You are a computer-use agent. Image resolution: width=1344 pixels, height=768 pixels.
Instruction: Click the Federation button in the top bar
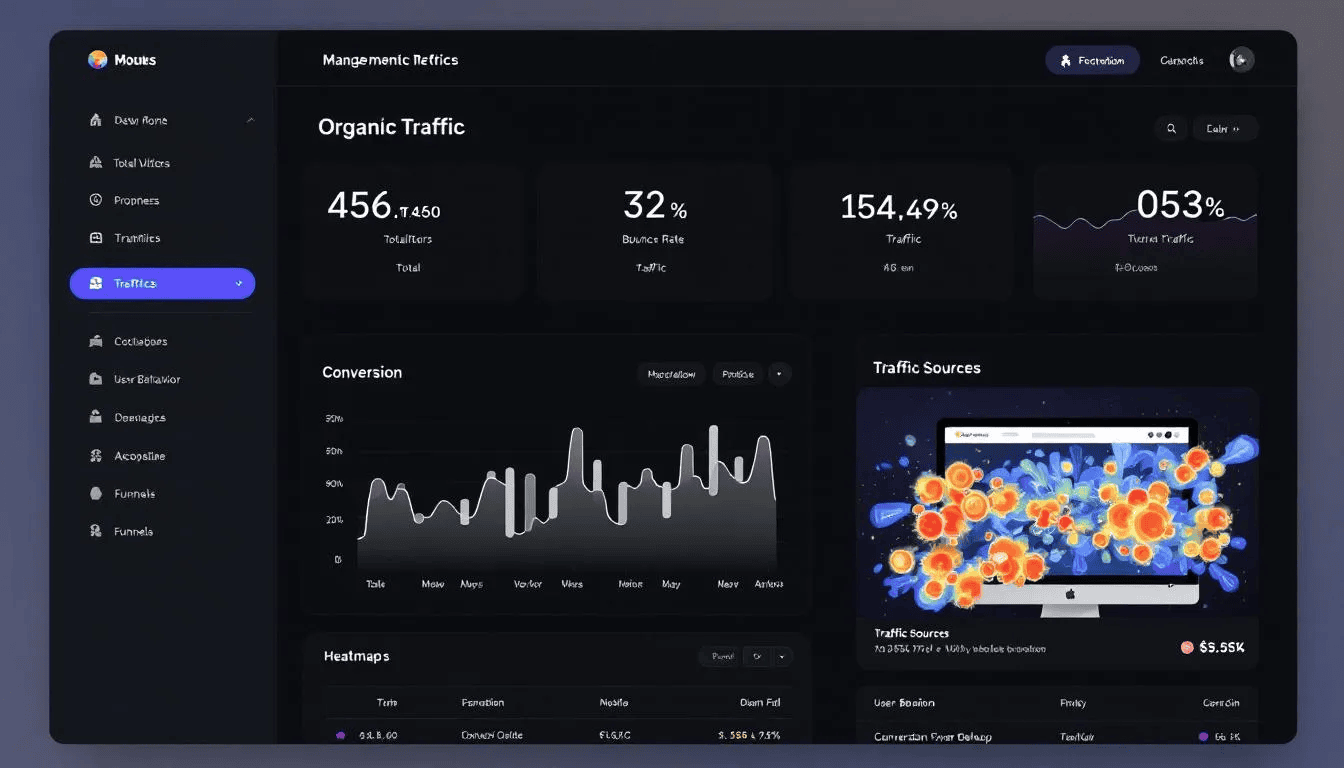tap(1093, 60)
